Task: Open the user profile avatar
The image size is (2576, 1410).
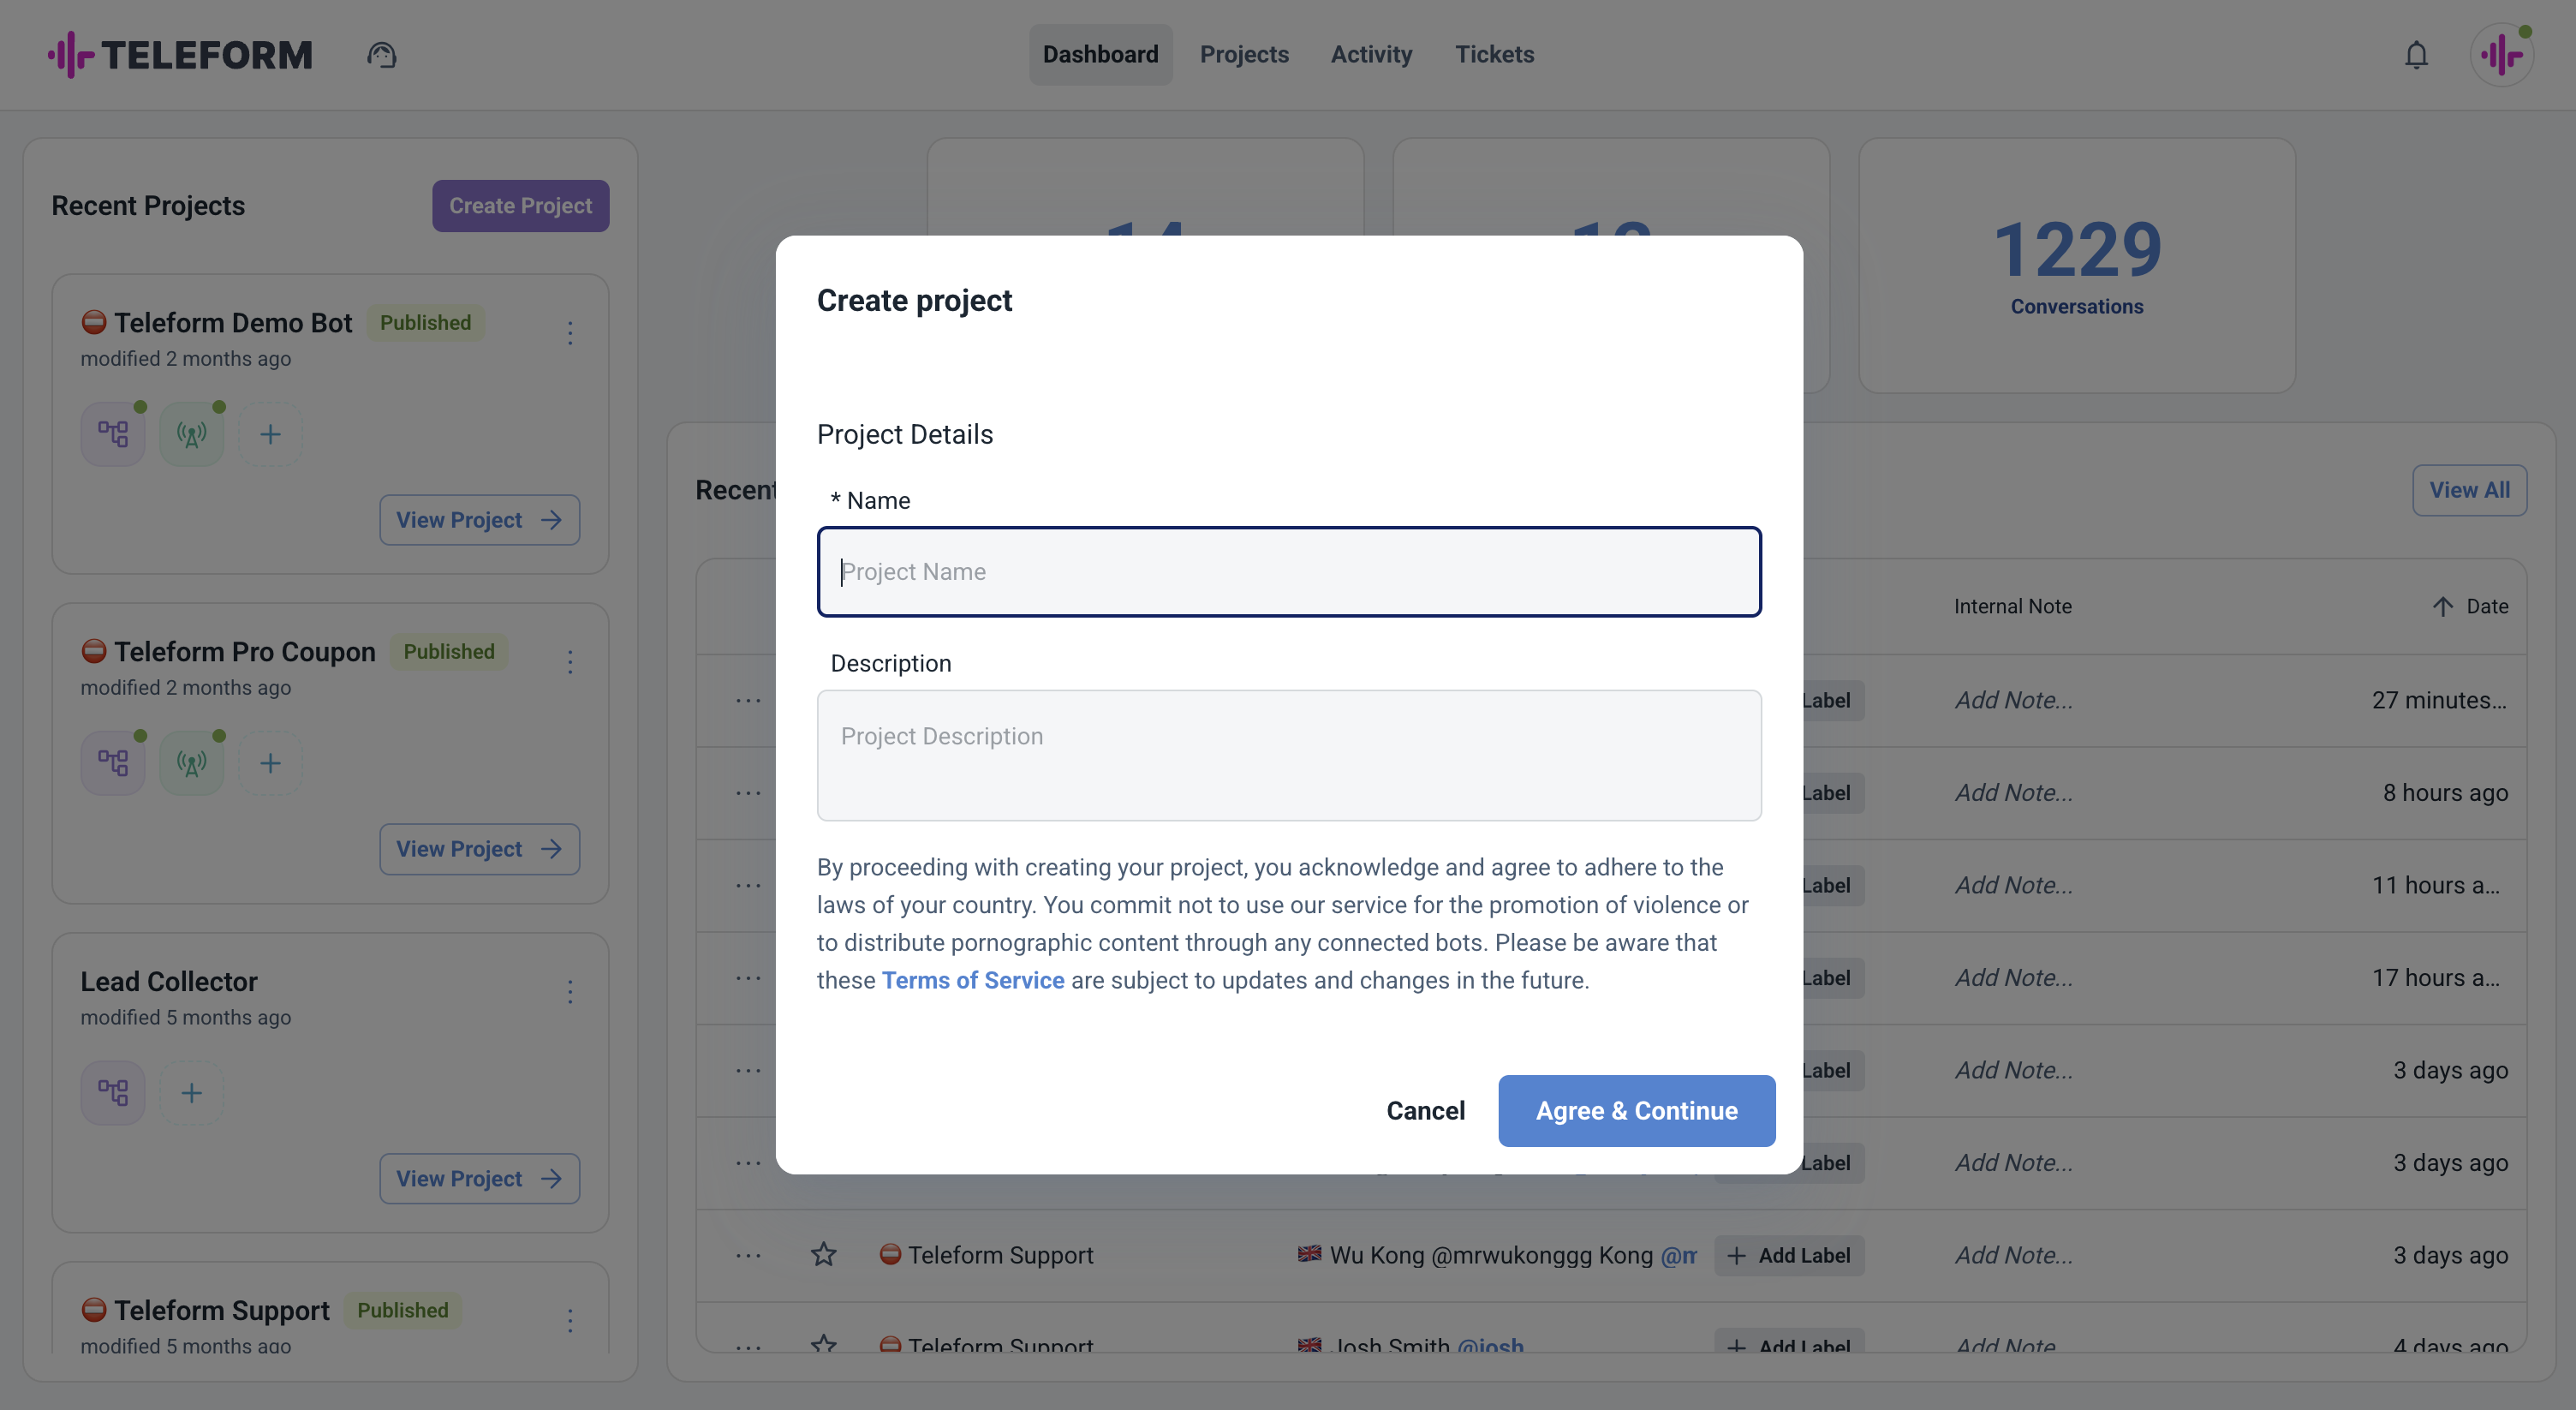Action: point(2501,55)
